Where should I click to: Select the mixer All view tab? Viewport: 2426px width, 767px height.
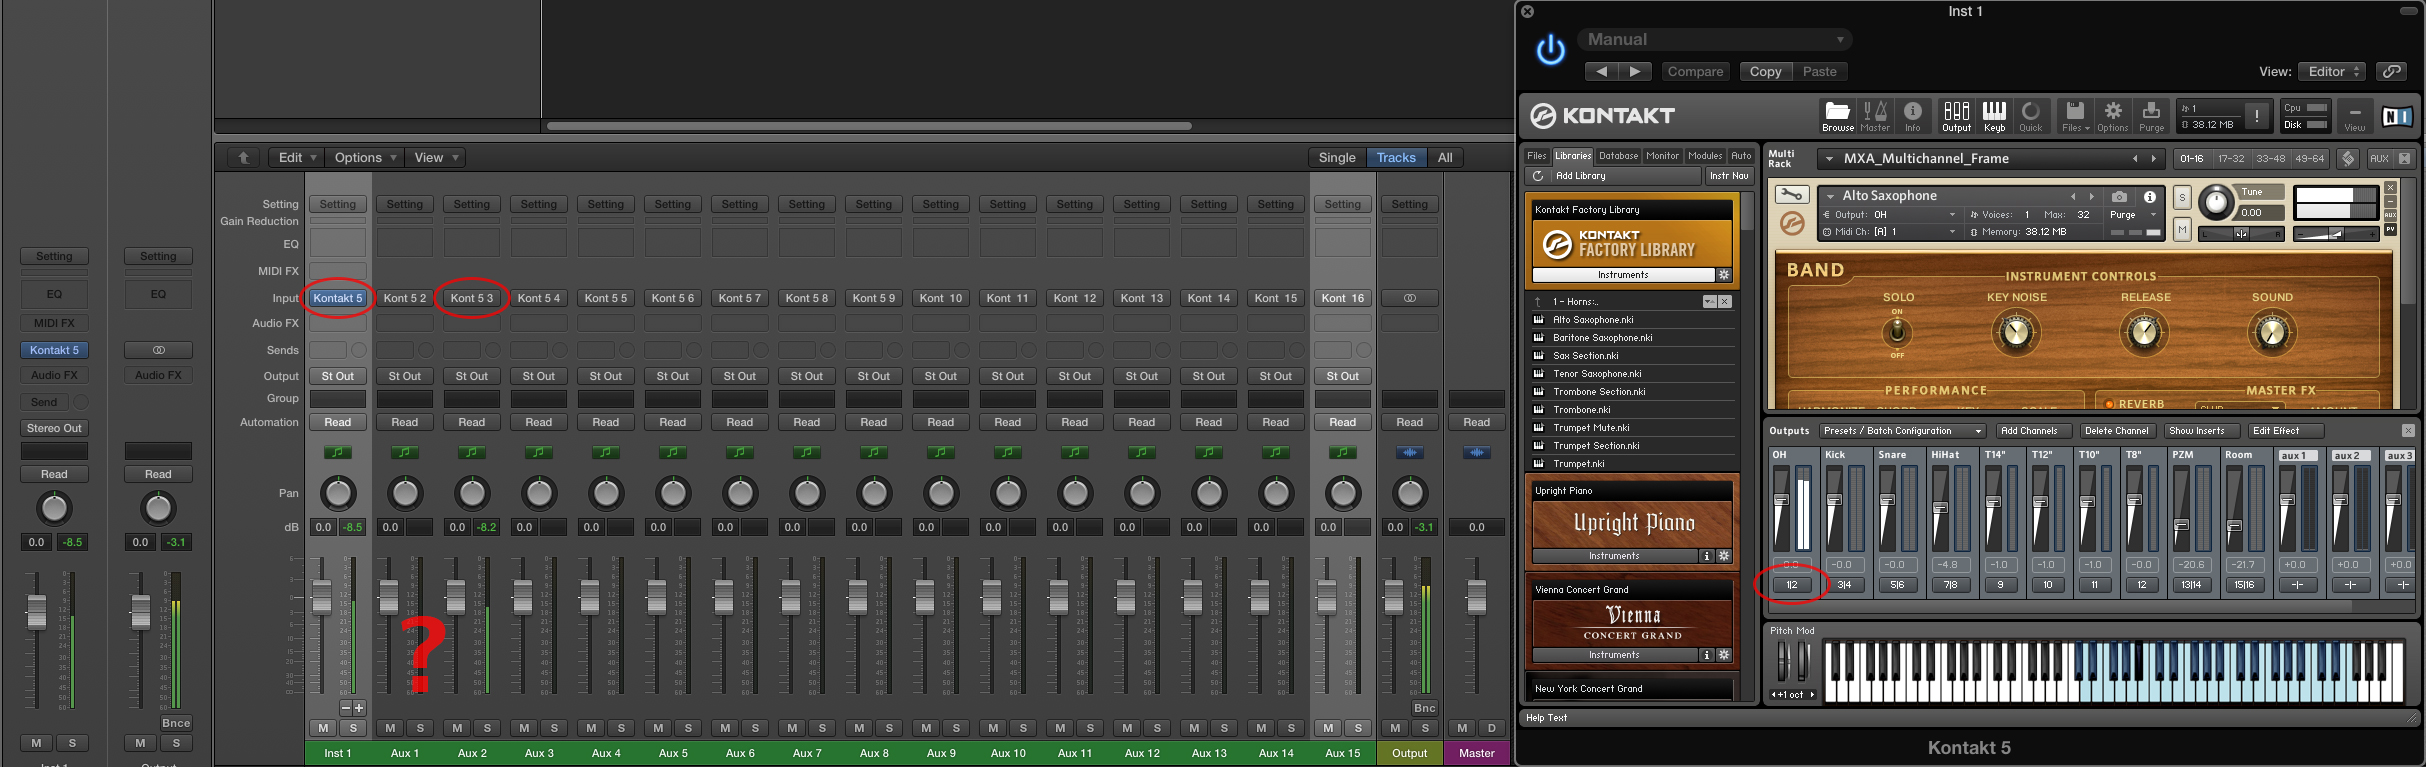click(1445, 158)
